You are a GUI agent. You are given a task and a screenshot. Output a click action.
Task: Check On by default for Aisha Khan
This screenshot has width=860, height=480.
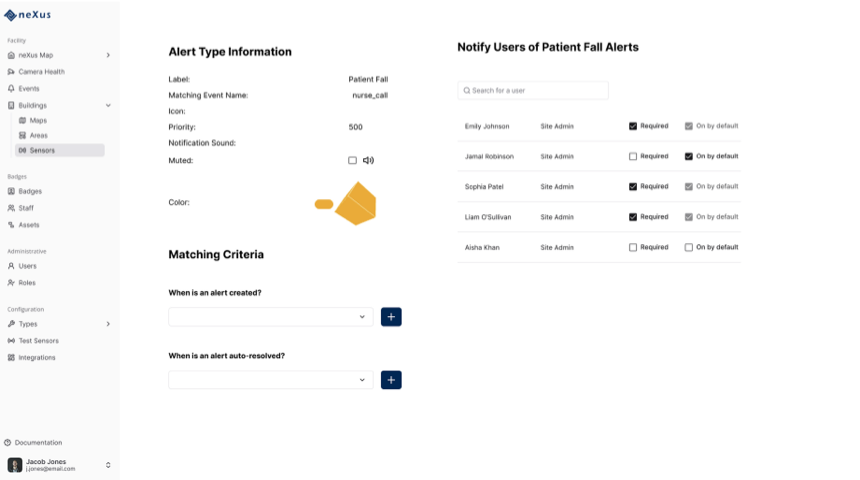[689, 247]
